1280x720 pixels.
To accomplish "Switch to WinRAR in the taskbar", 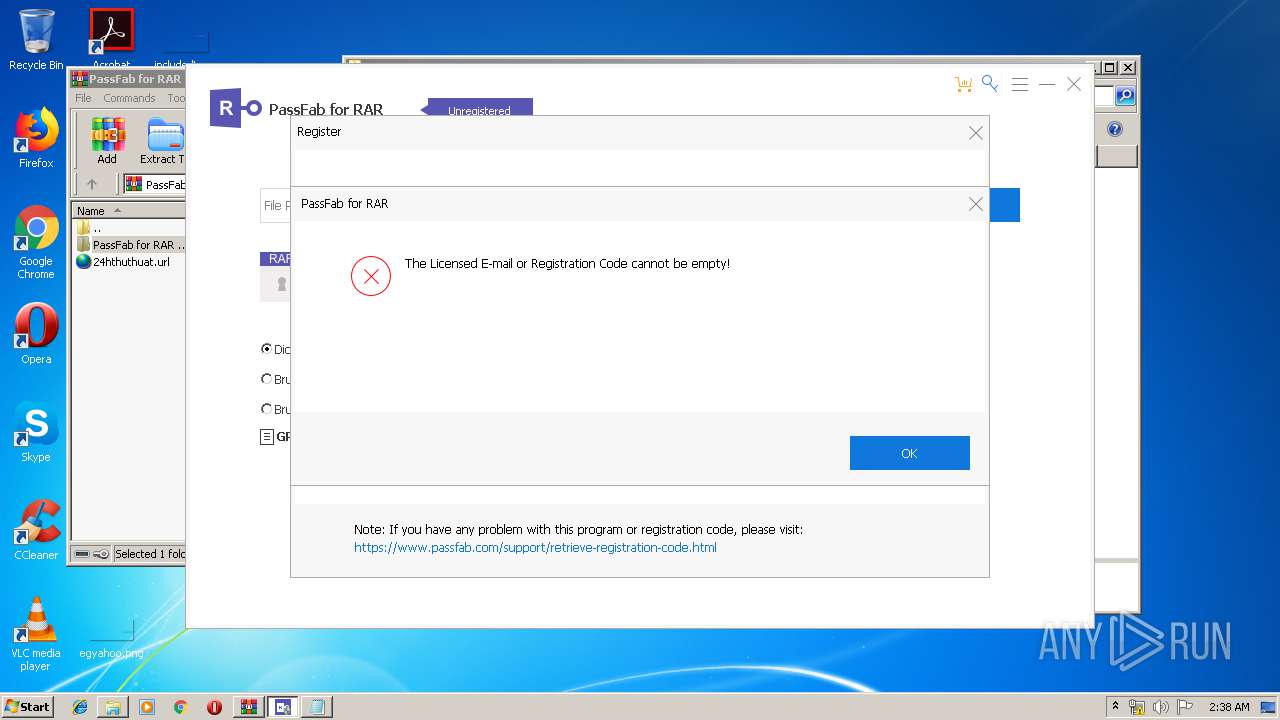I will click(x=248, y=707).
